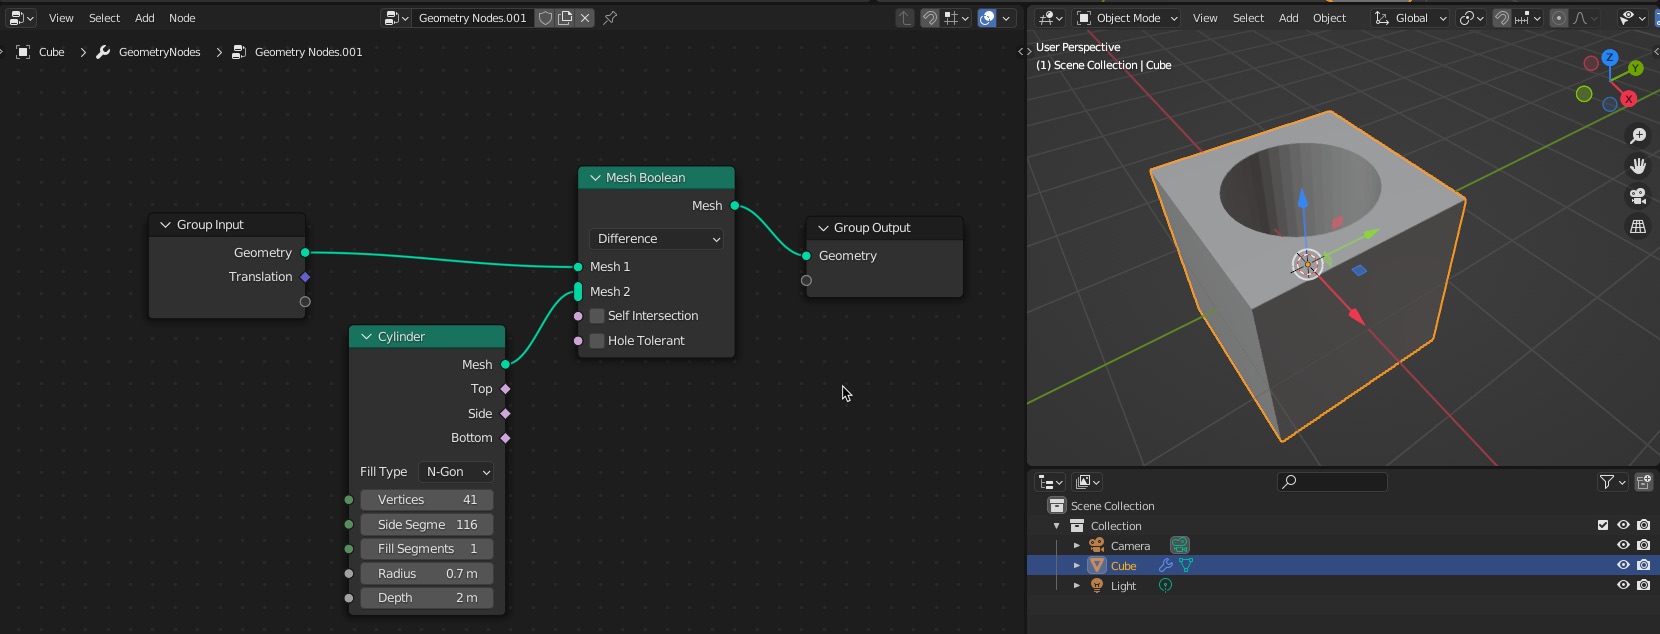
Task: Unlink the Geometry Nodes.001 data-block
Action: (585, 18)
